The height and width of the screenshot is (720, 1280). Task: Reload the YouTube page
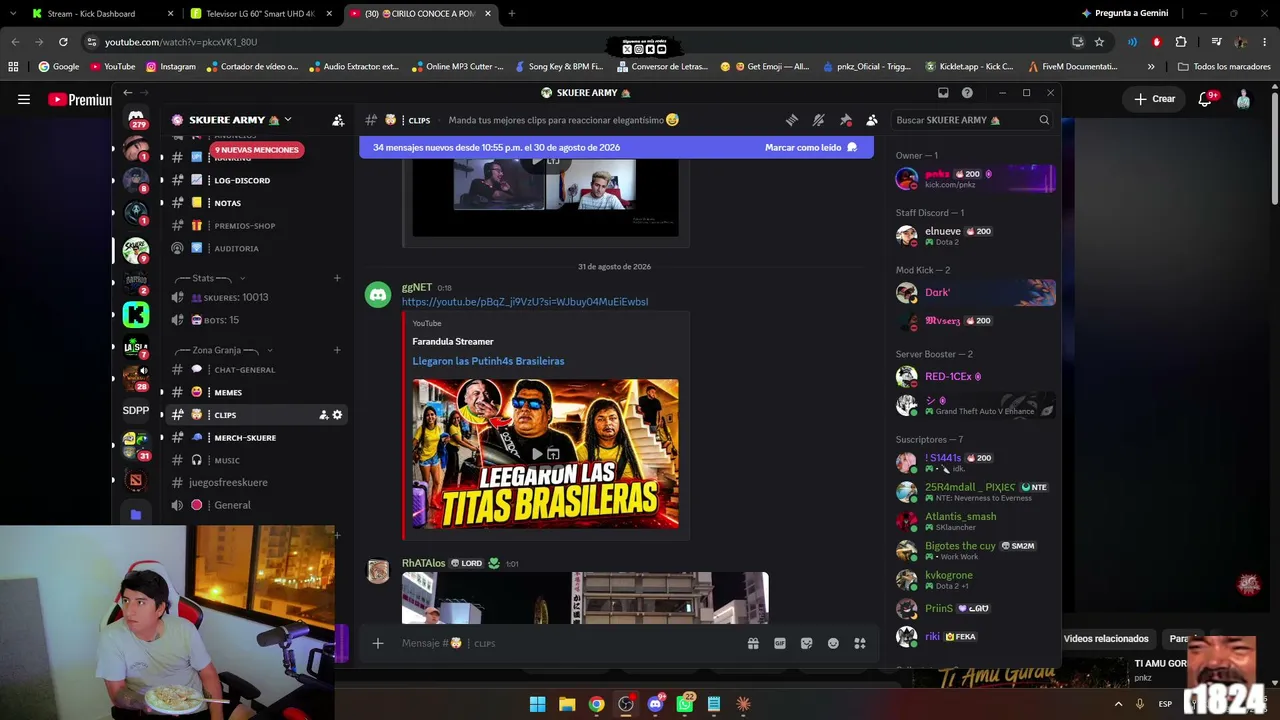(63, 42)
